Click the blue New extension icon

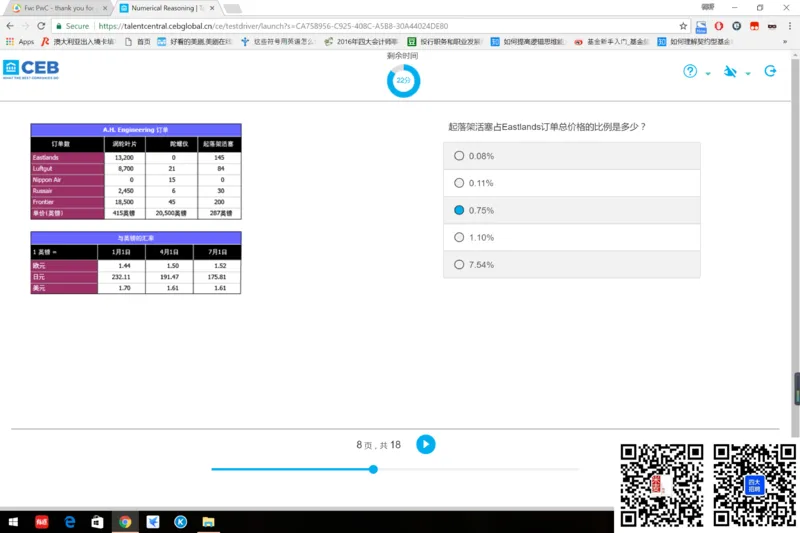point(701,27)
